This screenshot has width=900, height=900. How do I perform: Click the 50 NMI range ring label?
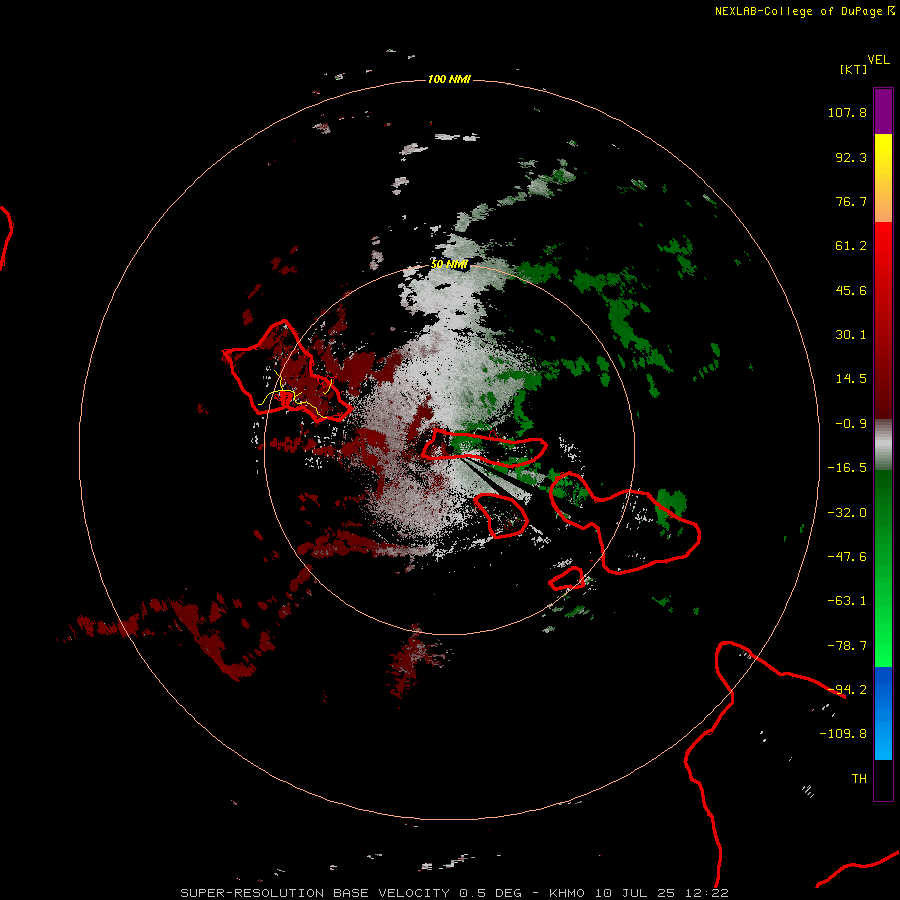[x=449, y=264]
